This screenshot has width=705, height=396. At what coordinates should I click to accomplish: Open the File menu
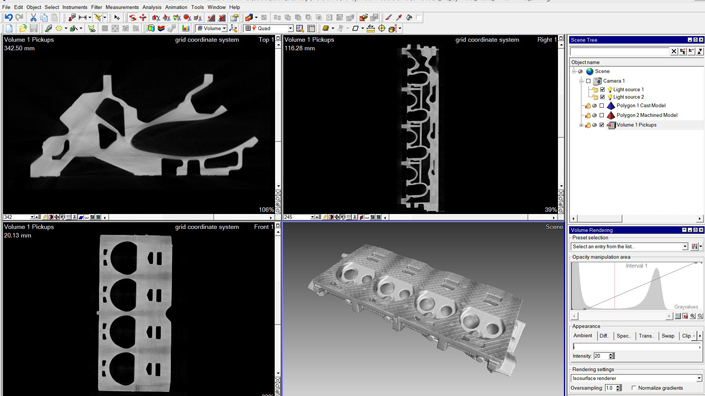tap(6, 7)
